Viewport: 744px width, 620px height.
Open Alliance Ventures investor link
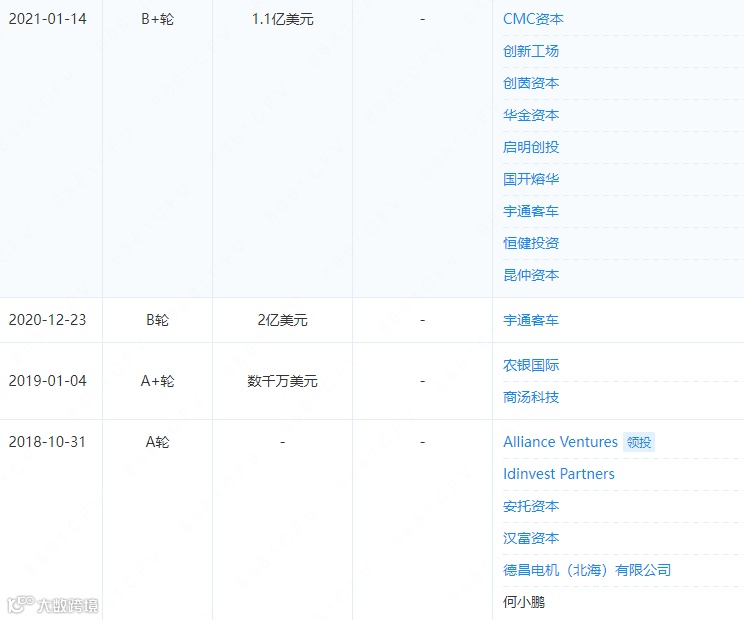point(560,442)
